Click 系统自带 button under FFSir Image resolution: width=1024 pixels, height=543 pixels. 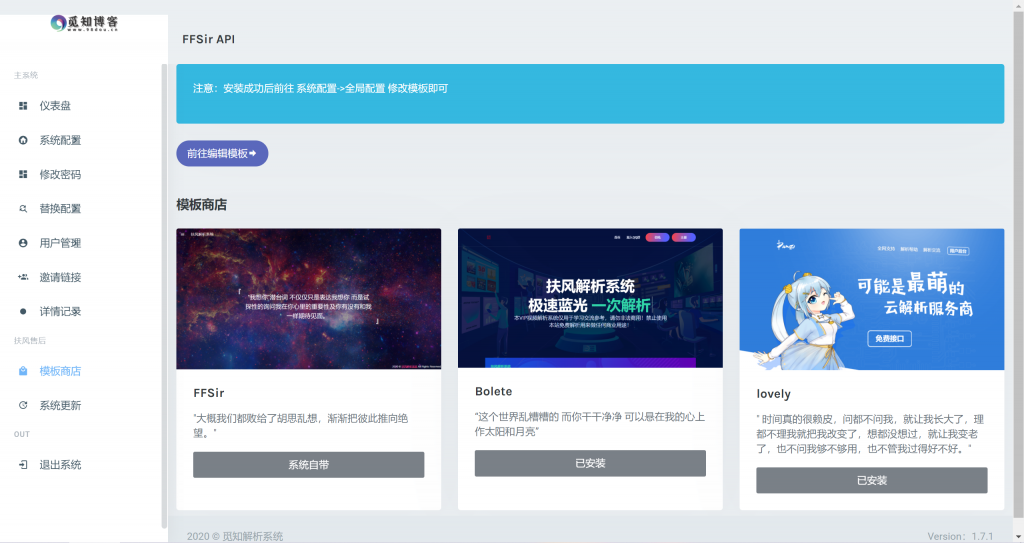tap(308, 465)
